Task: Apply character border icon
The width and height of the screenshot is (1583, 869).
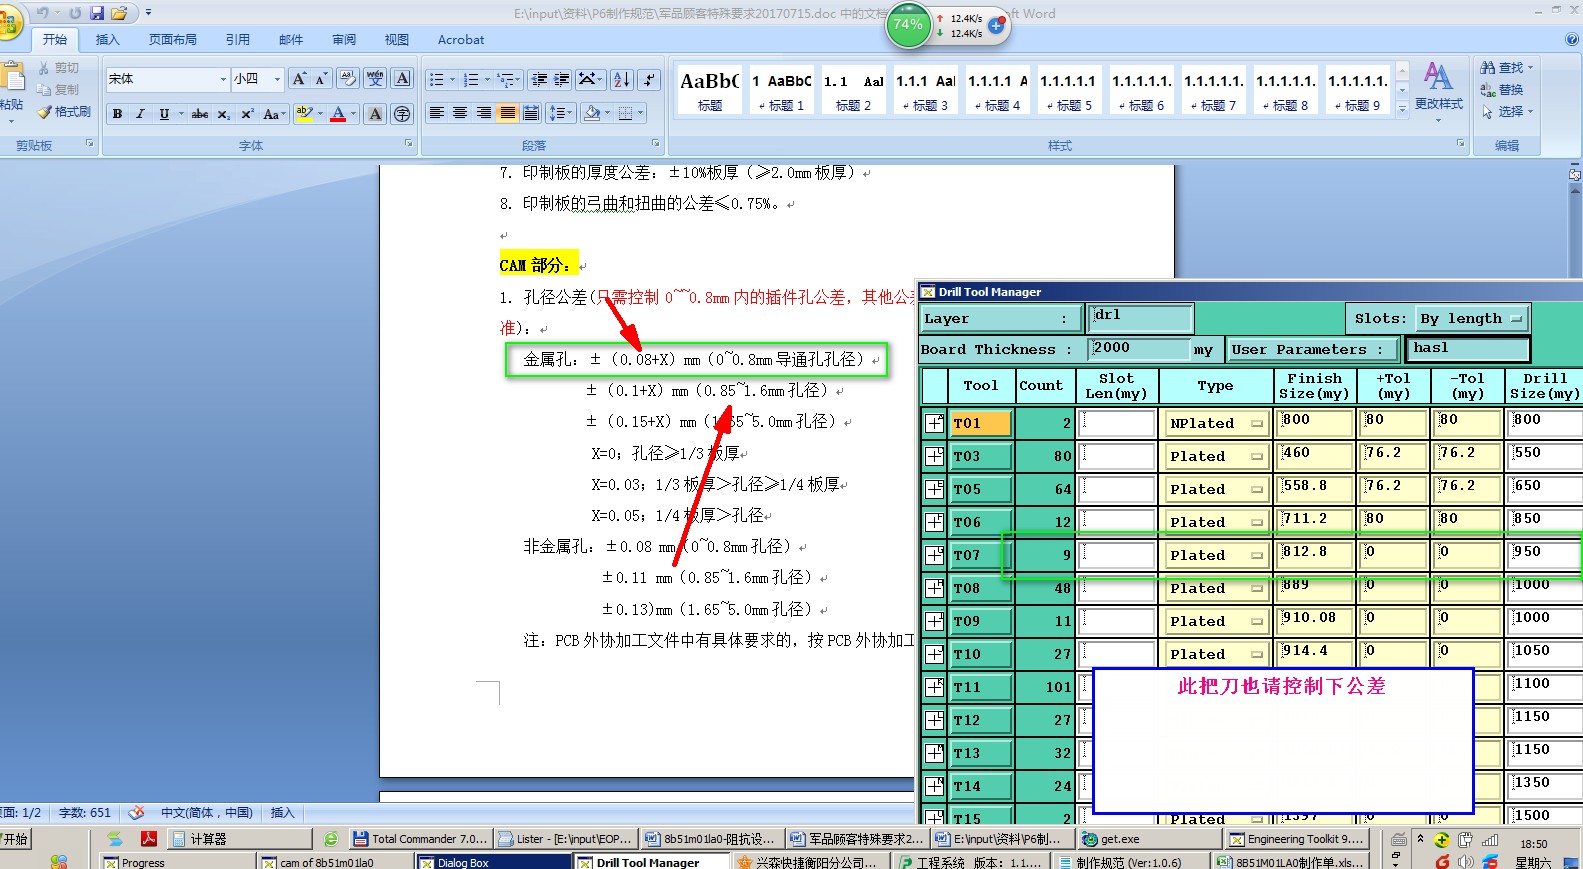Action: coord(402,79)
